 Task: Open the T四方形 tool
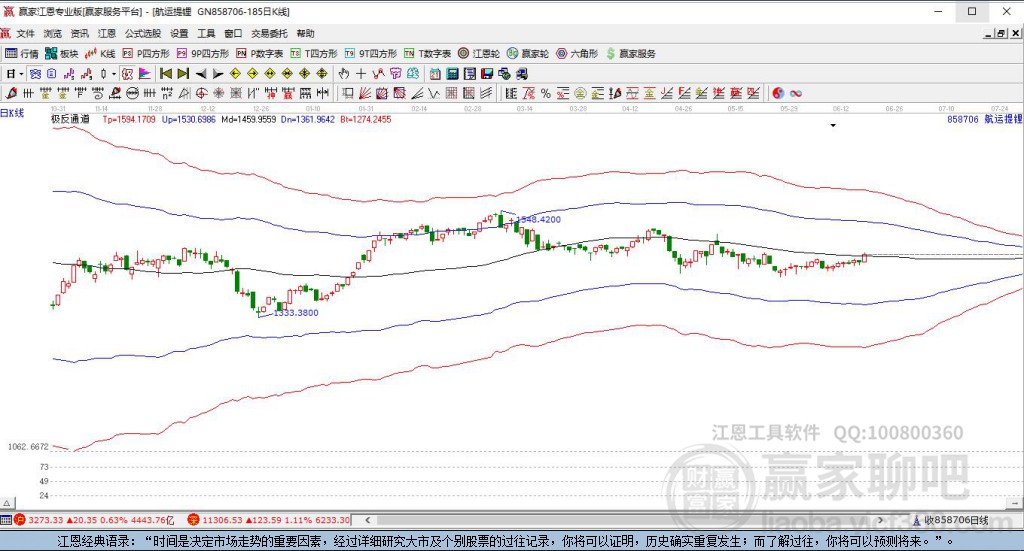[x=313, y=54]
